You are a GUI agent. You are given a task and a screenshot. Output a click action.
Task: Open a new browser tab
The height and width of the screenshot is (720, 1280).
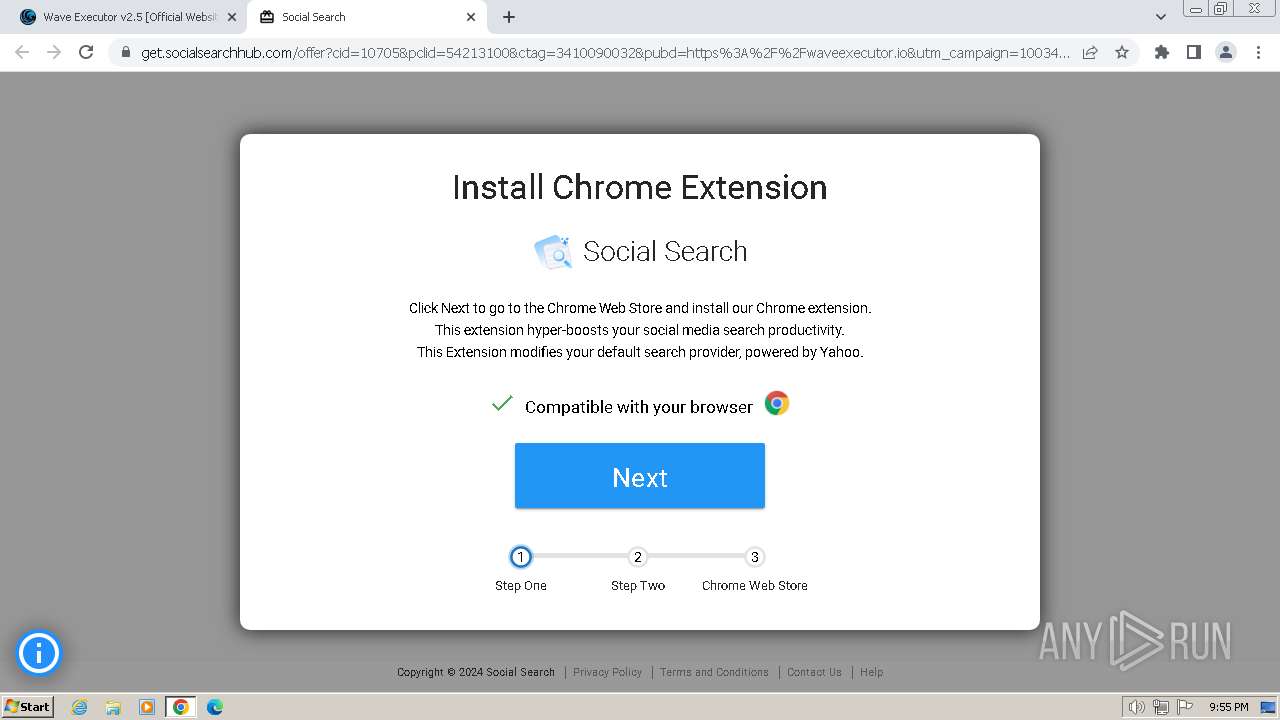pyautogui.click(x=509, y=17)
